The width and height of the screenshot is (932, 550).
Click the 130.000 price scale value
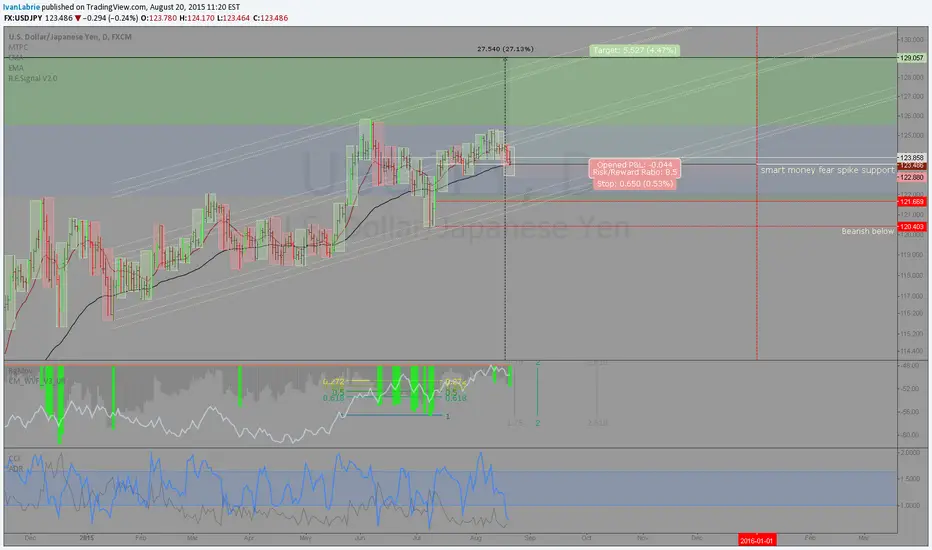point(912,39)
